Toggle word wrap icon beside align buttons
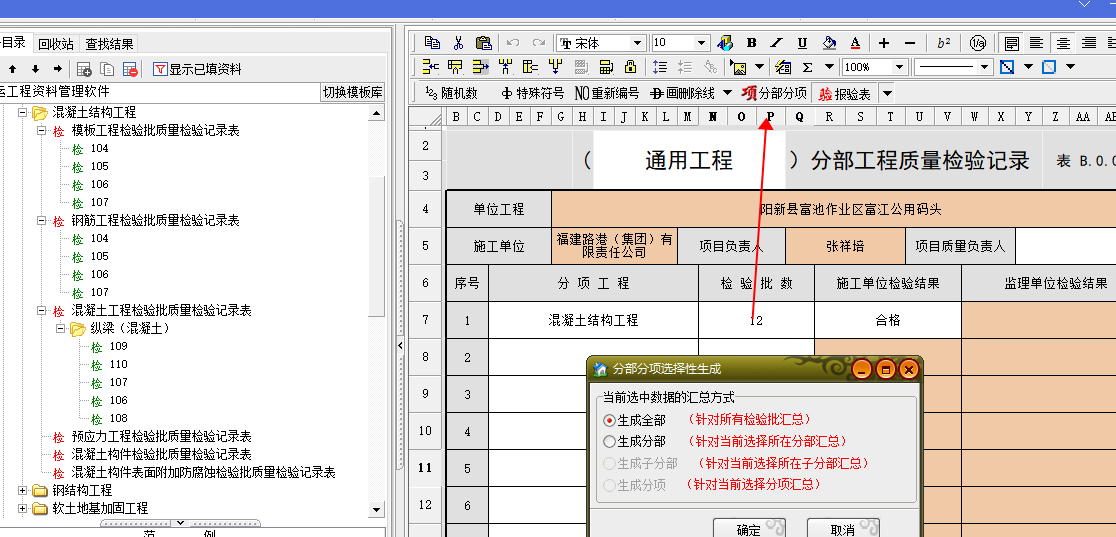 pos(1011,43)
